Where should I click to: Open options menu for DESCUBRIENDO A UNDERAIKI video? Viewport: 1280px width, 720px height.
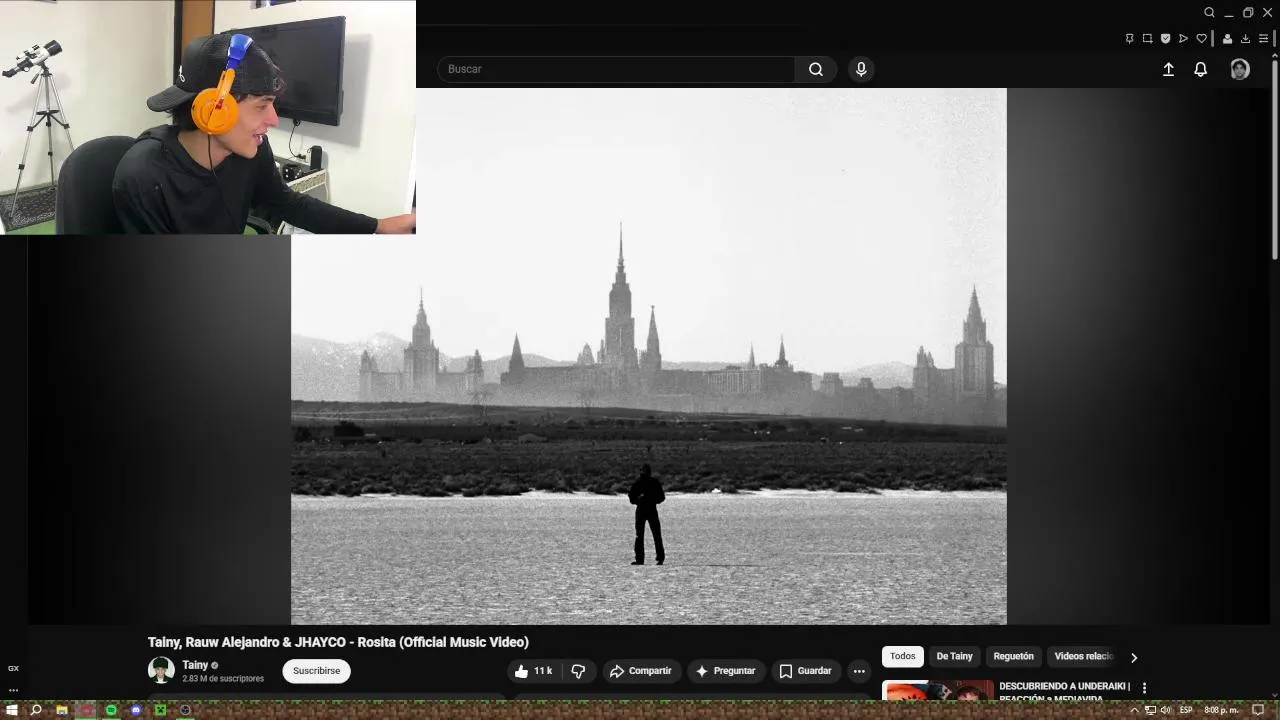(1145, 688)
